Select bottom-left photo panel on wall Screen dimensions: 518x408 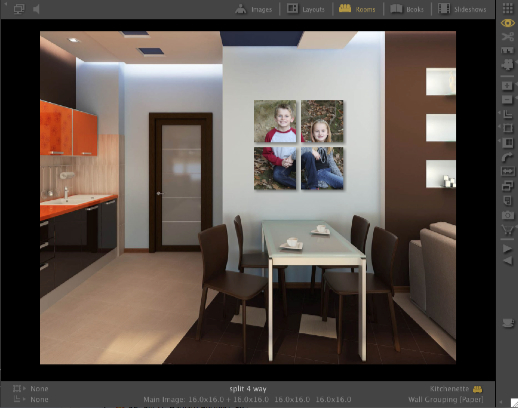(275, 168)
